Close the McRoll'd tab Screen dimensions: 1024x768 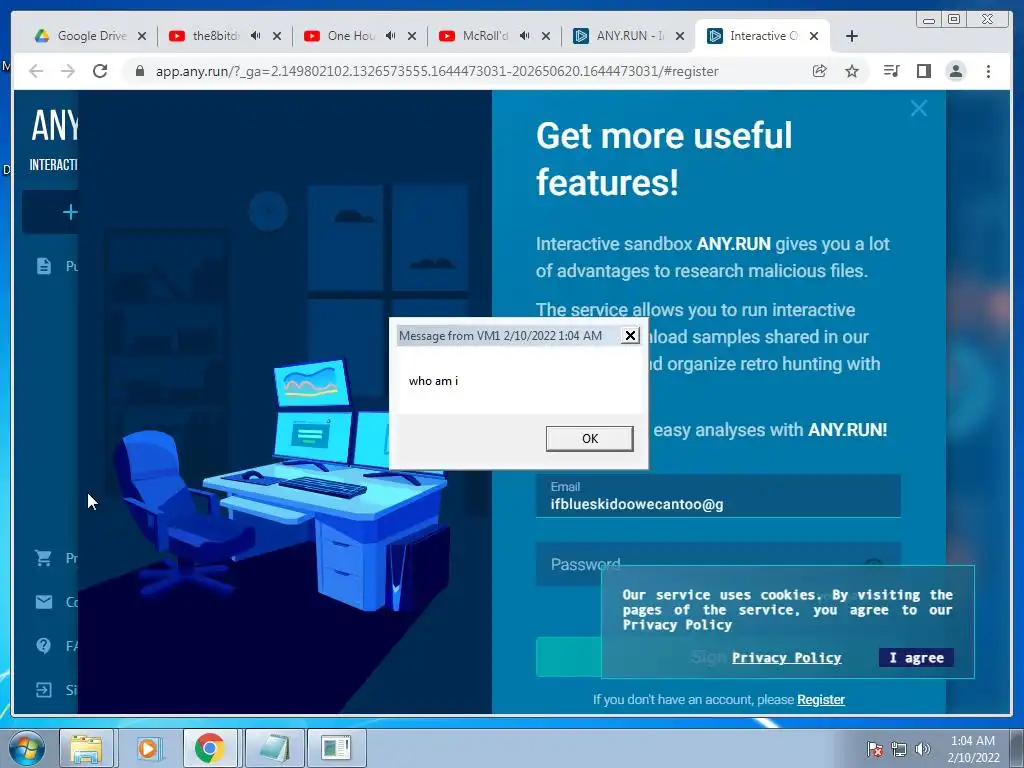(x=546, y=36)
